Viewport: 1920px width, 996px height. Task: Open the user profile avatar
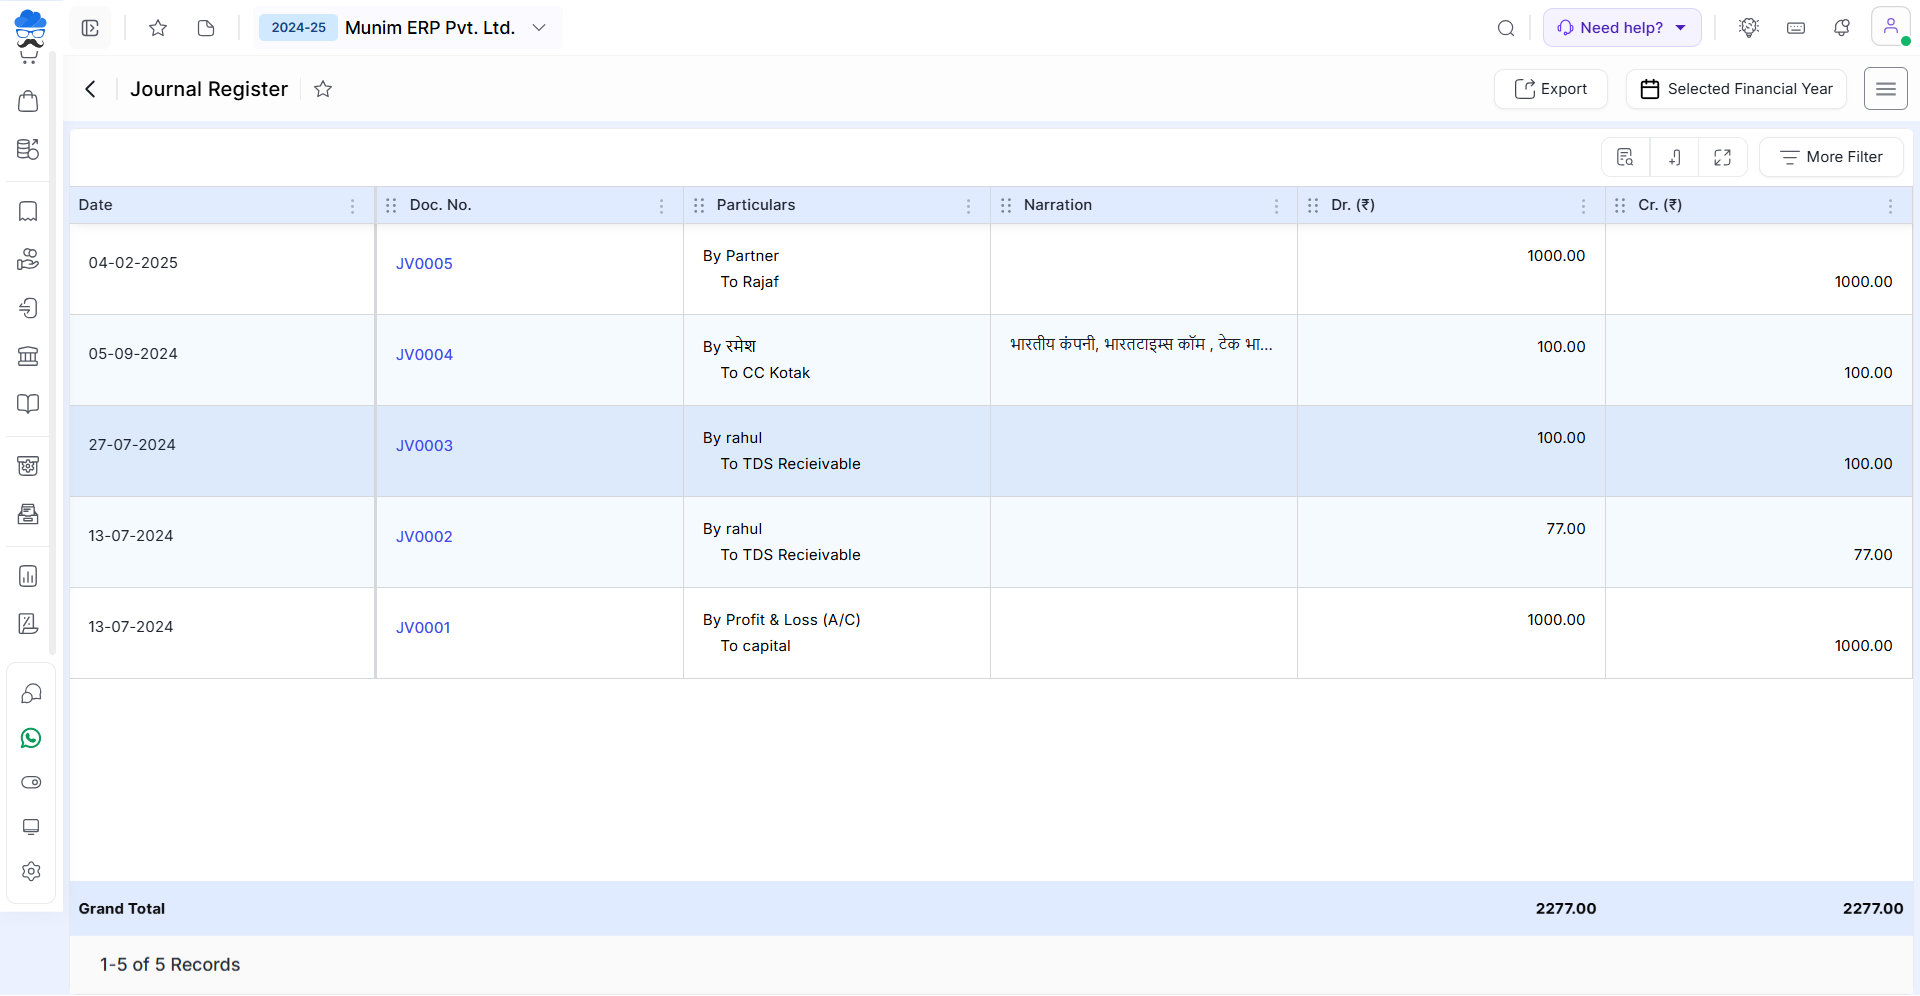click(x=1890, y=27)
